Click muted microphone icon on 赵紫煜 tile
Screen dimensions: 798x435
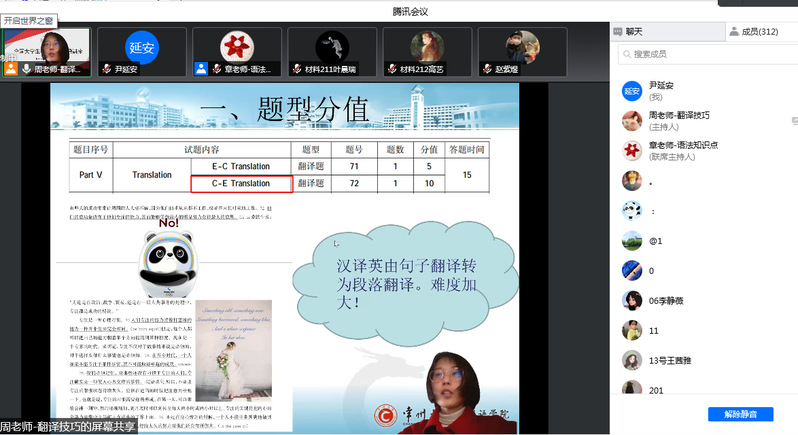coord(487,69)
